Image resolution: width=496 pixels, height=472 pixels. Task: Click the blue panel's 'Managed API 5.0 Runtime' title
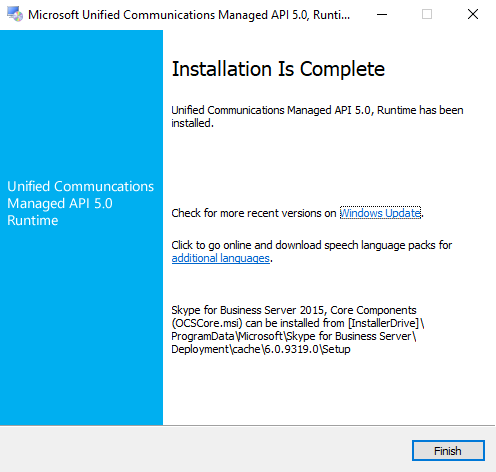coord(80,203)
